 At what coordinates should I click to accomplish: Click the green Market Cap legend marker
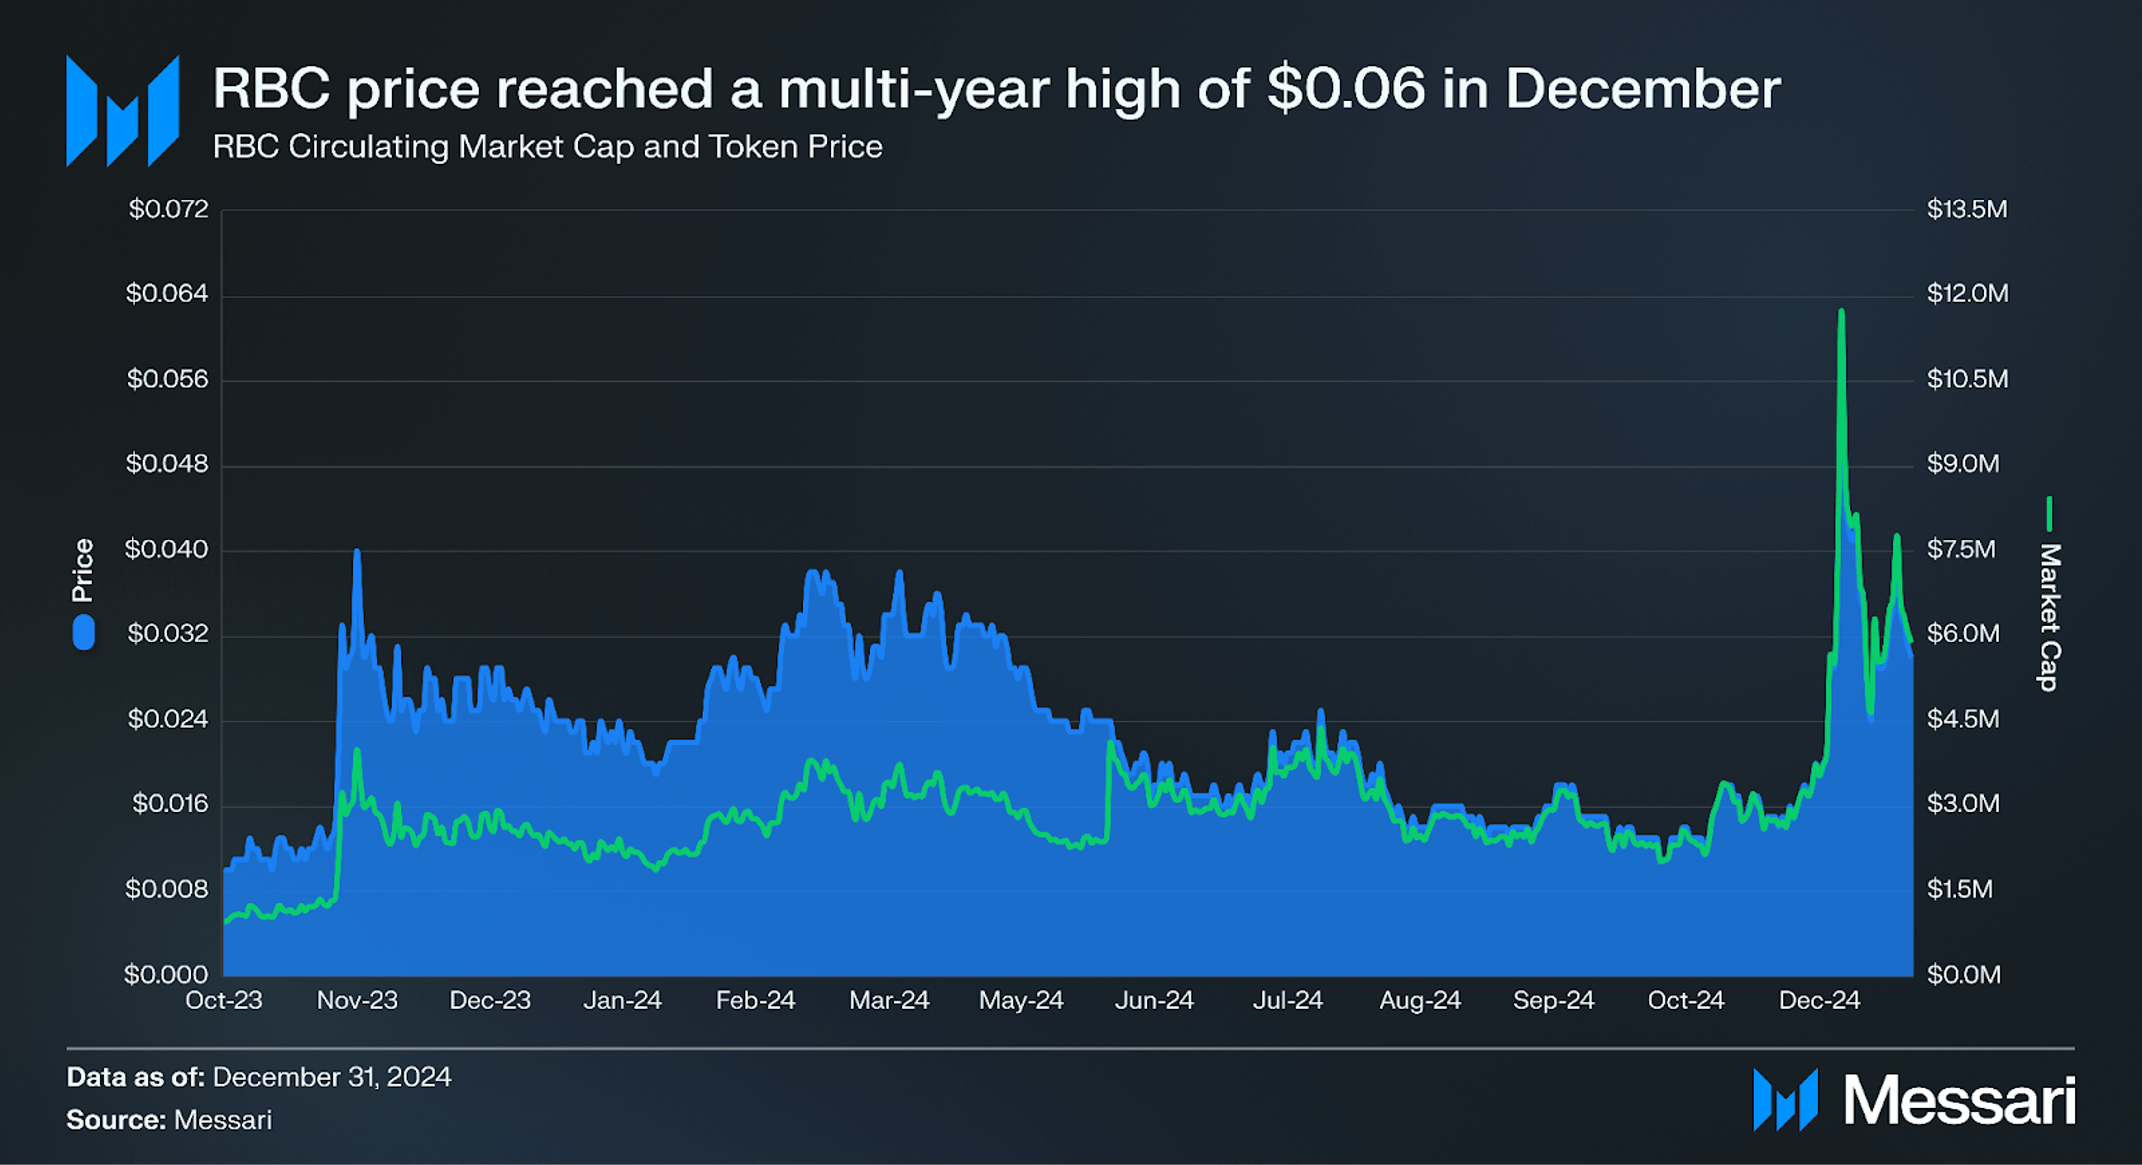[x=2049, y=514]
